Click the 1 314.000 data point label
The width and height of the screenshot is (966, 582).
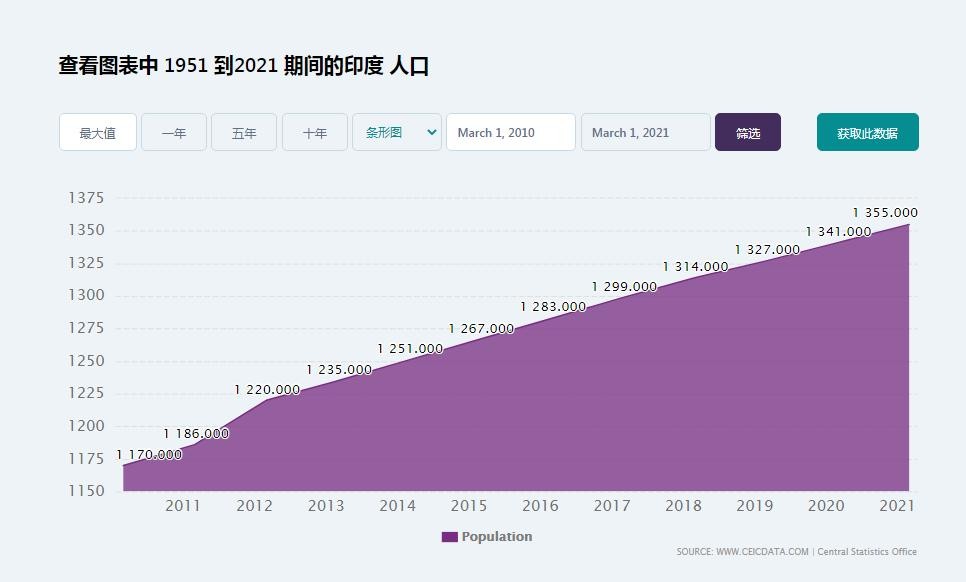(x=695, y=267)
